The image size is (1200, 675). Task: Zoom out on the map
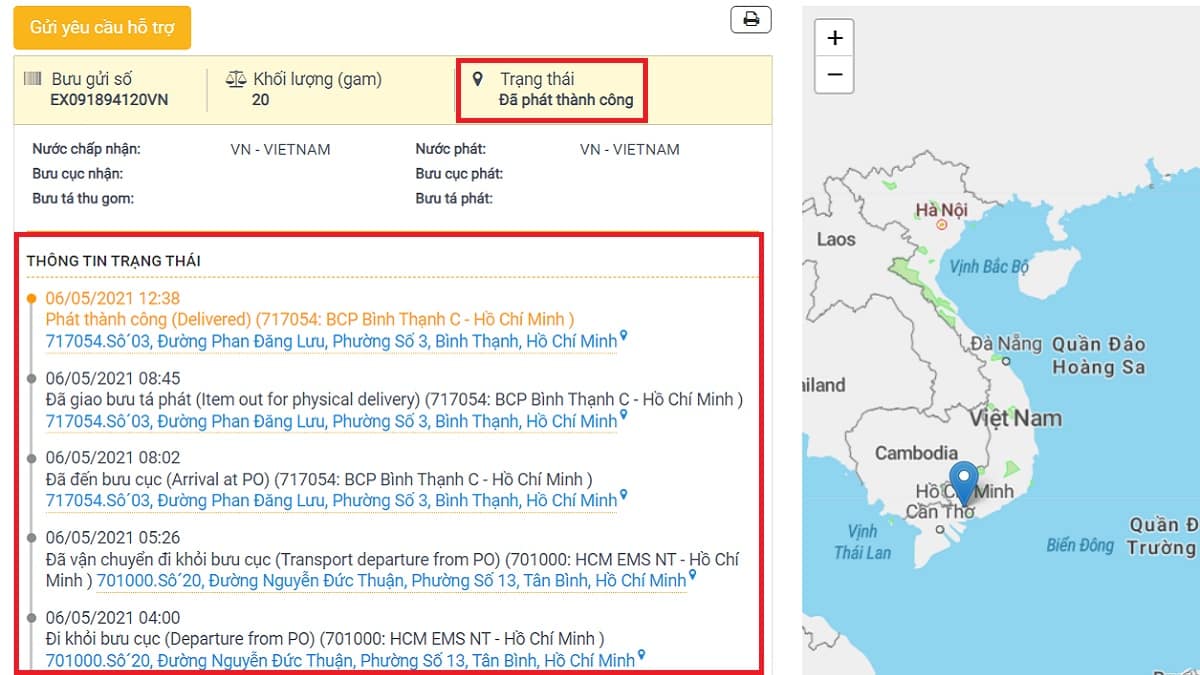coord(834,74)
